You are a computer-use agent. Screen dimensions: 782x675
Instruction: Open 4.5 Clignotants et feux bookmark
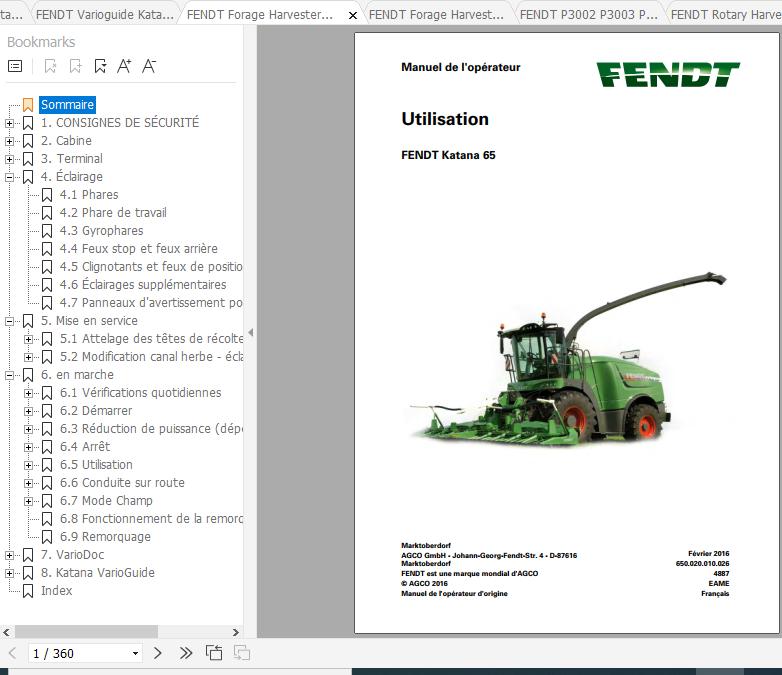(151, 266)
